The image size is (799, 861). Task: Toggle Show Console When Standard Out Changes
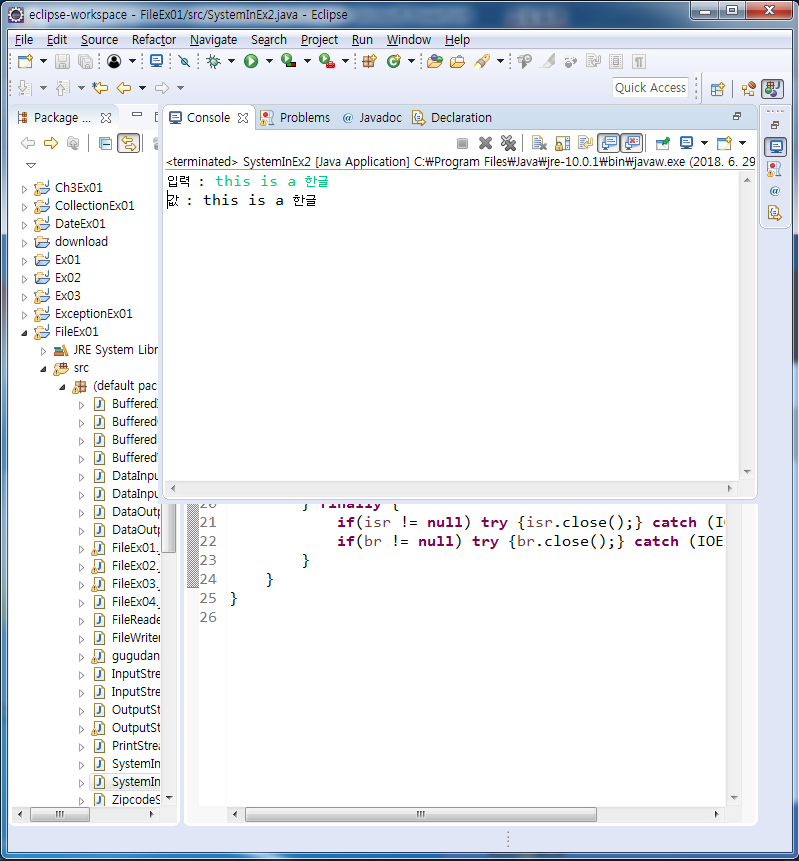tap(608, 143)
